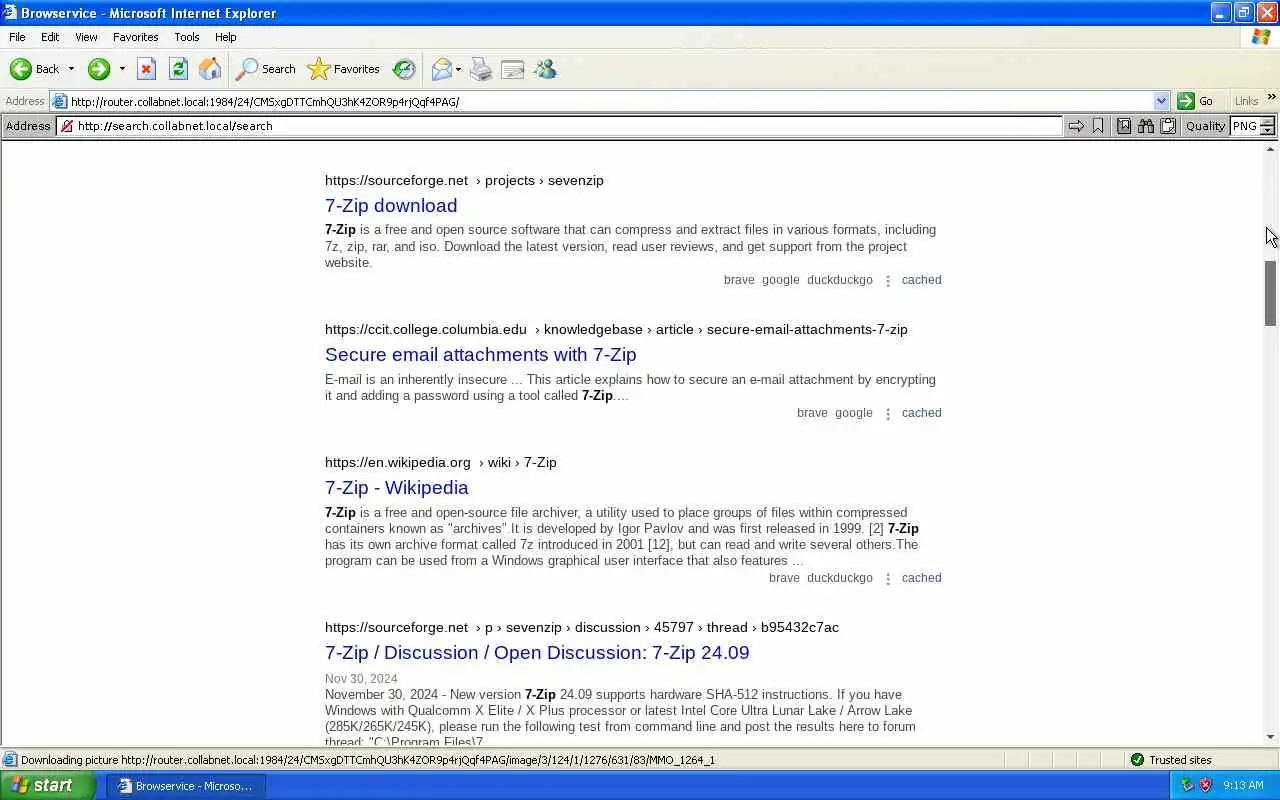Click the Safely Remove Hardware tray icon
Image resolution: width=1280 pixels, height=800 pixels.
coord(1187,785)
